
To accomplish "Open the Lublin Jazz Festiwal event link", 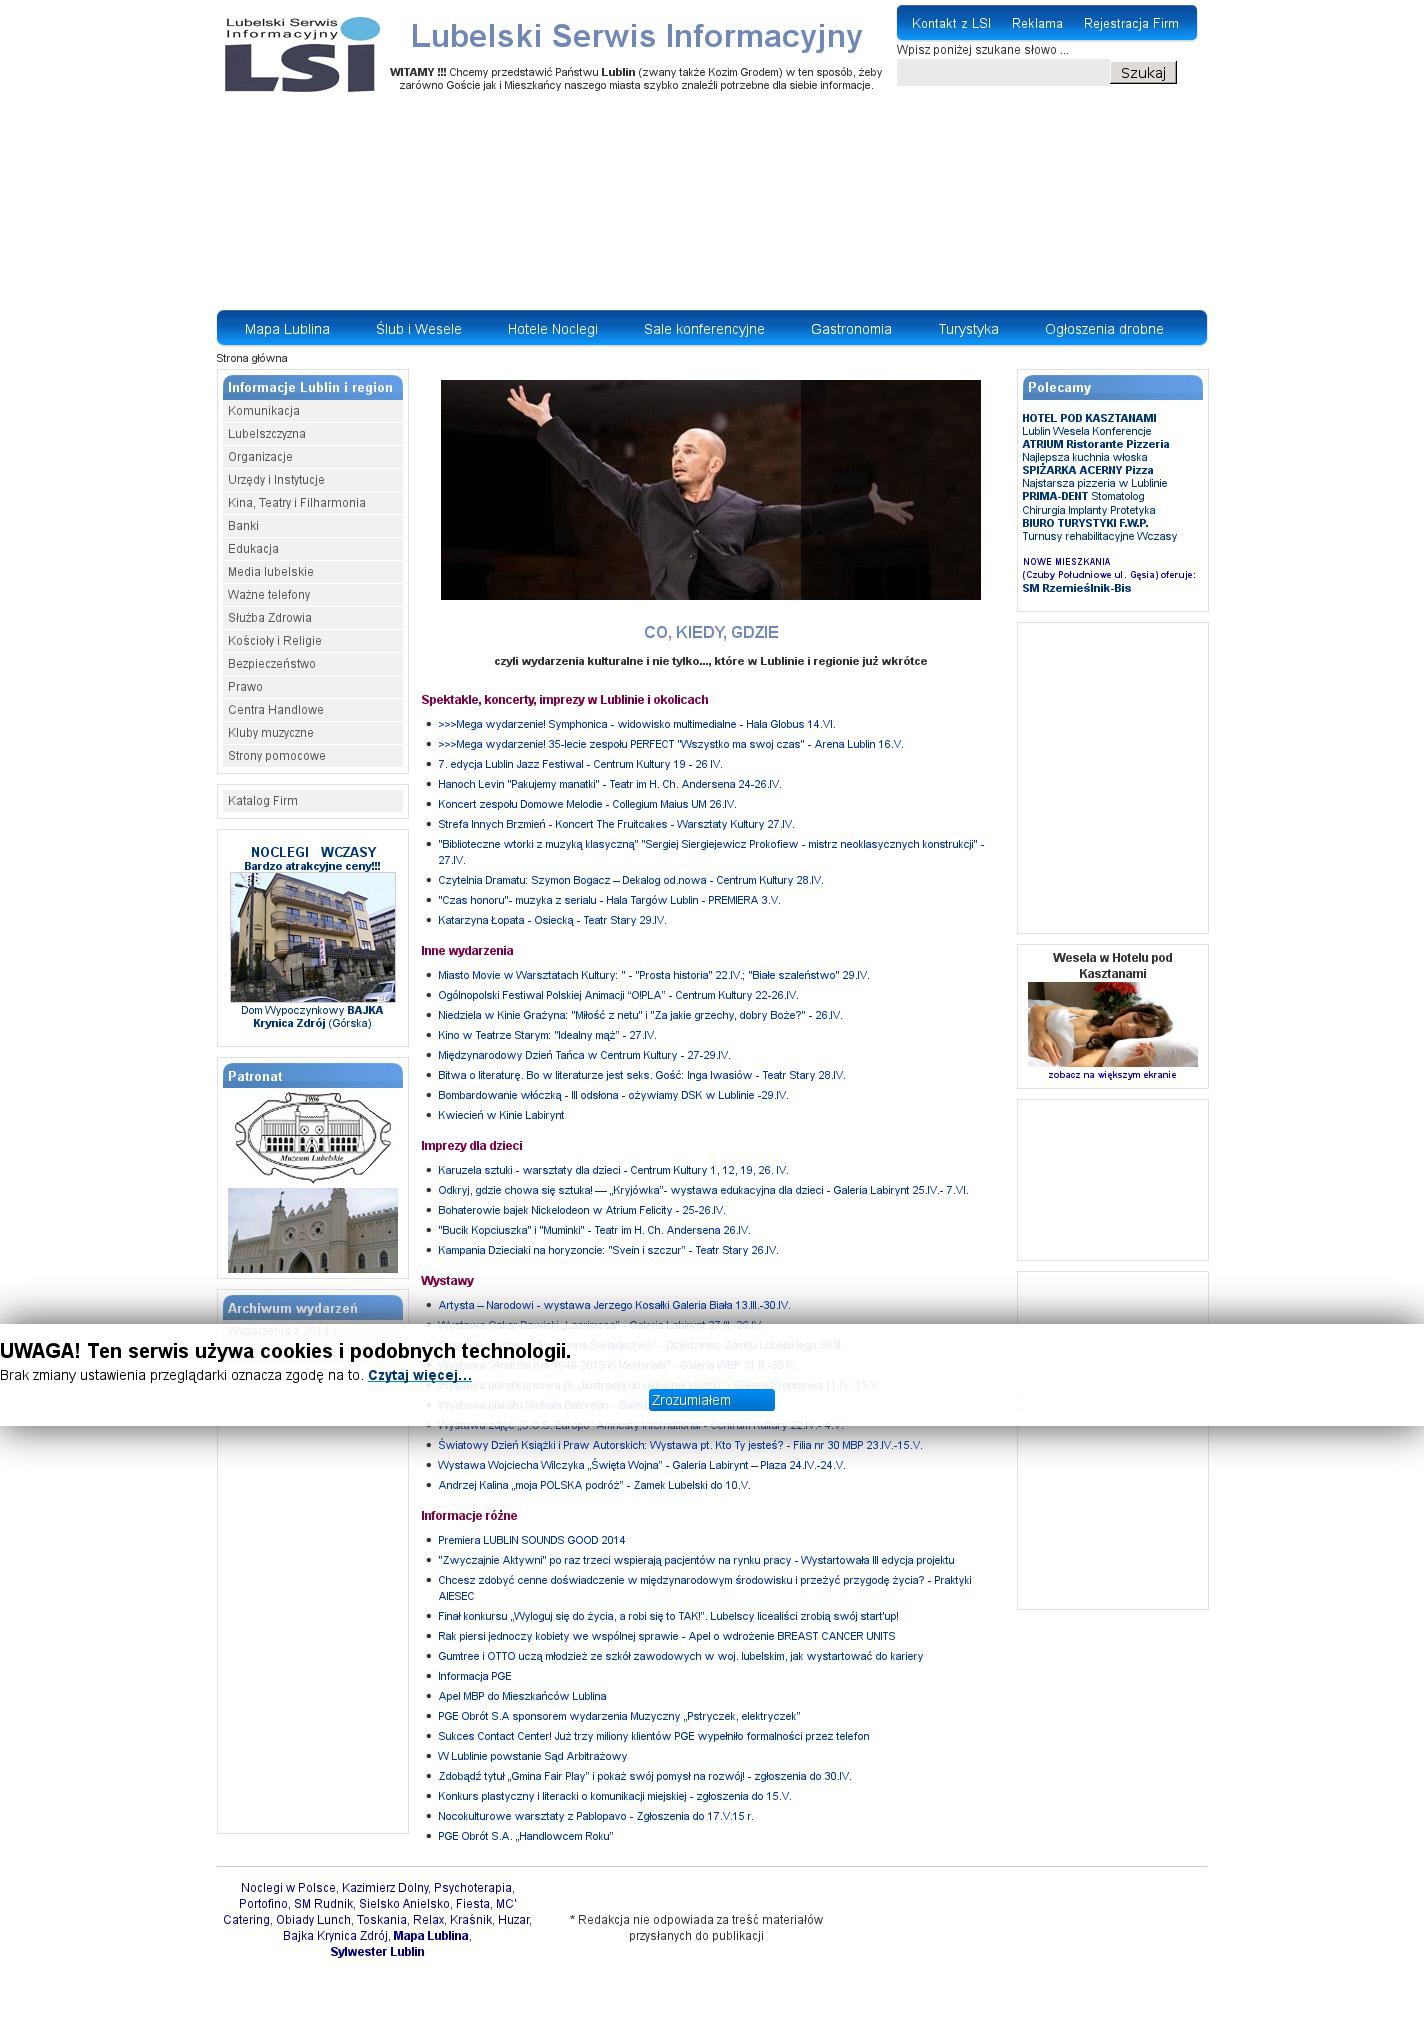I will 579,764.
